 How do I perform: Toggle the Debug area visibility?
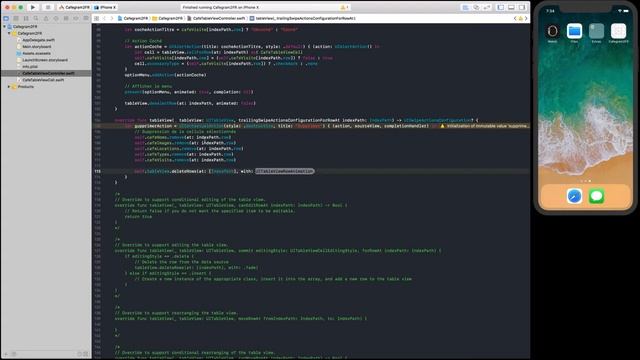tap(511, 7)
